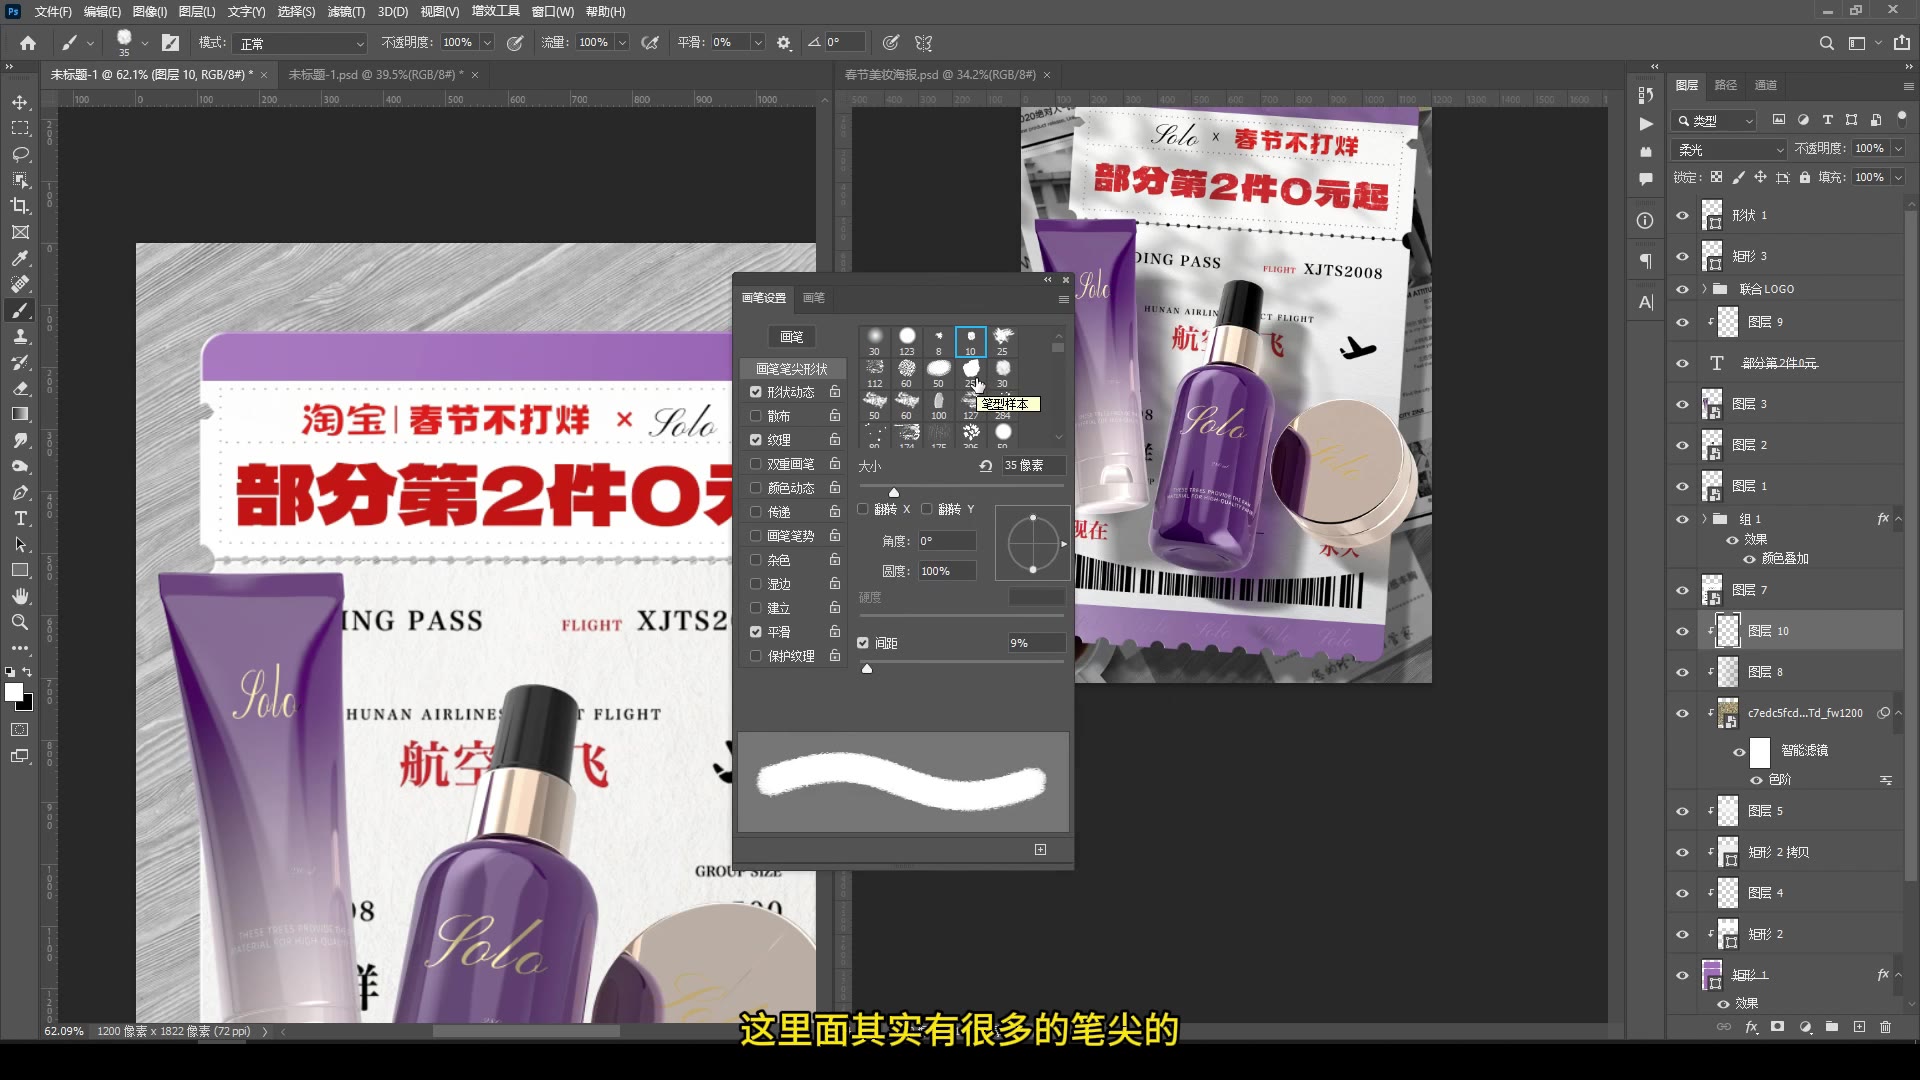Open layer 填充 fill dropdown
This screenshot has height=1080, width=1920.
pyautogui.click(x=1898, y=177)
